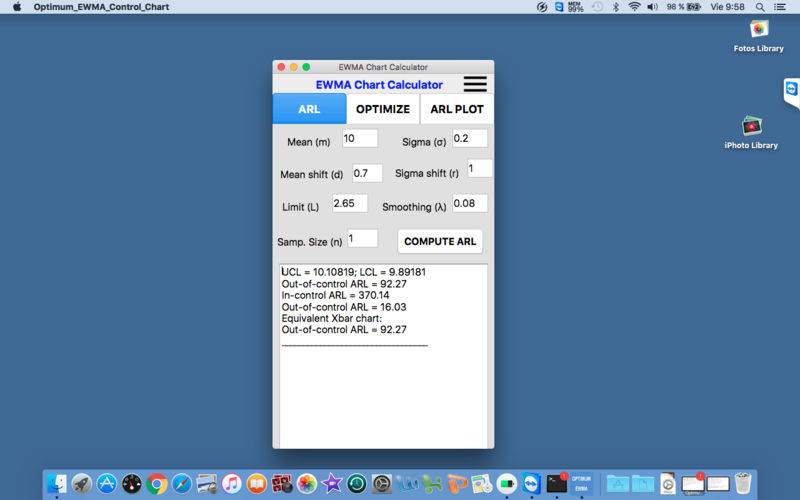Click the Mean shift (d) input field
800x500 pixels.
(x=367, y=174)
